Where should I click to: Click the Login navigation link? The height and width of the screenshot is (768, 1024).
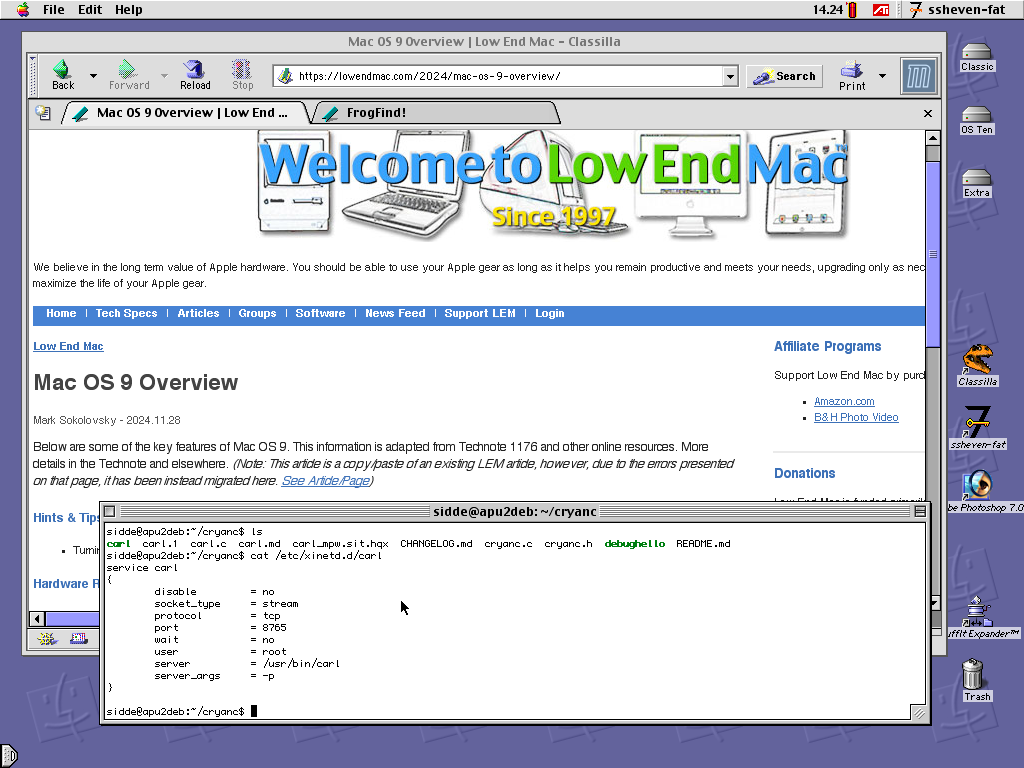(550, 313)
